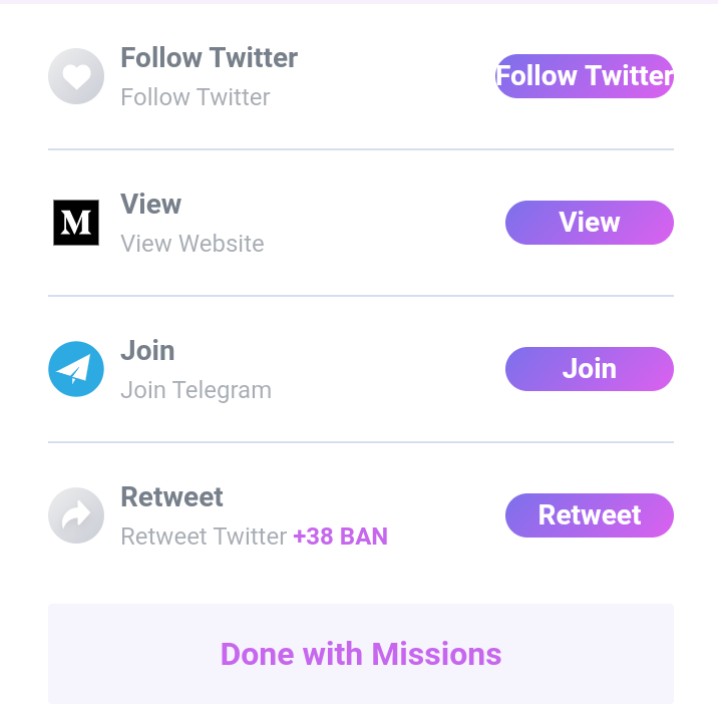718x714 pixels.
Task: Select the Retweet Twitter description text
Action: pos(204,536)
